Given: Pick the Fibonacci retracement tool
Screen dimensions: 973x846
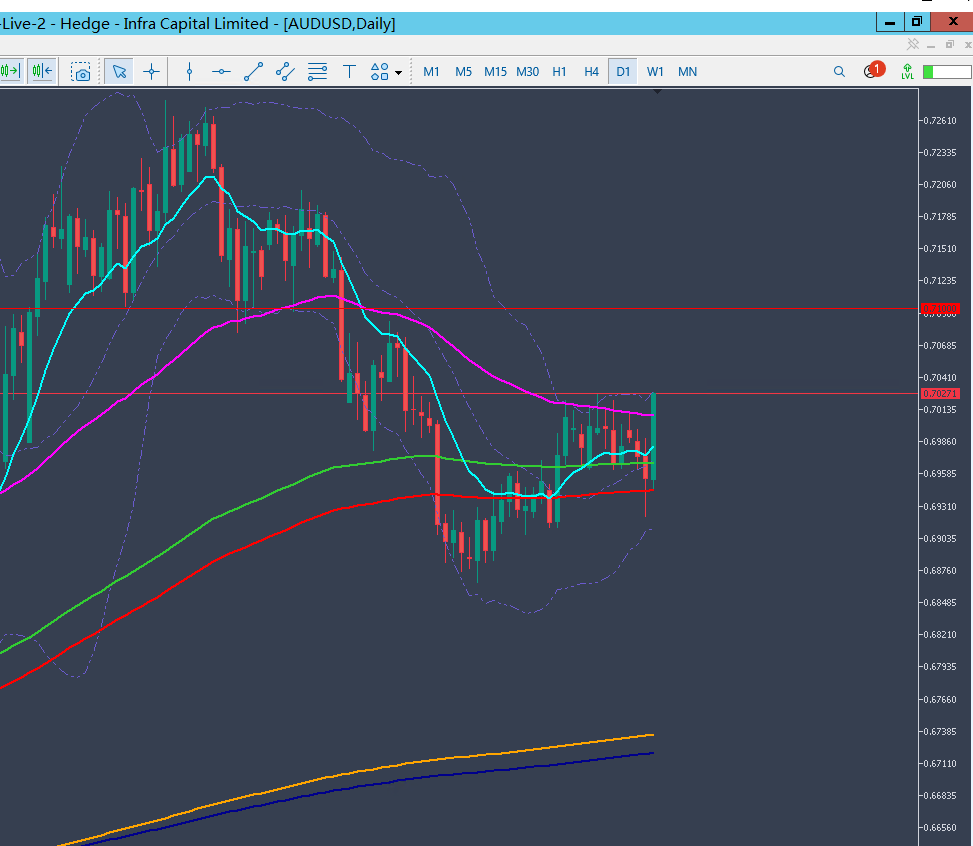Looking at the screenshot, I should tap(317, 72).
